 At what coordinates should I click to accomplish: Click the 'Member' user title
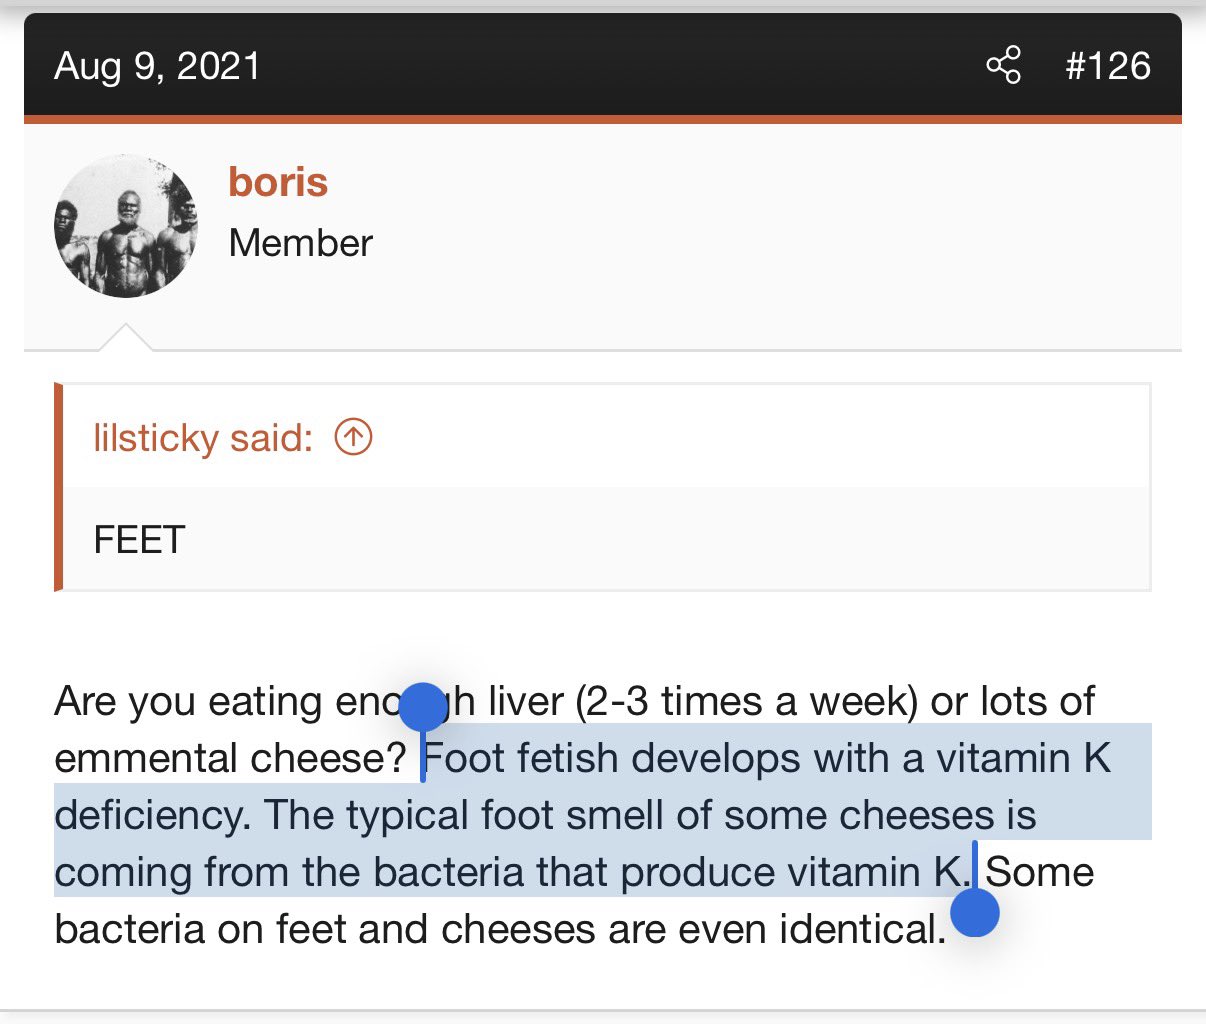(300, 243)
